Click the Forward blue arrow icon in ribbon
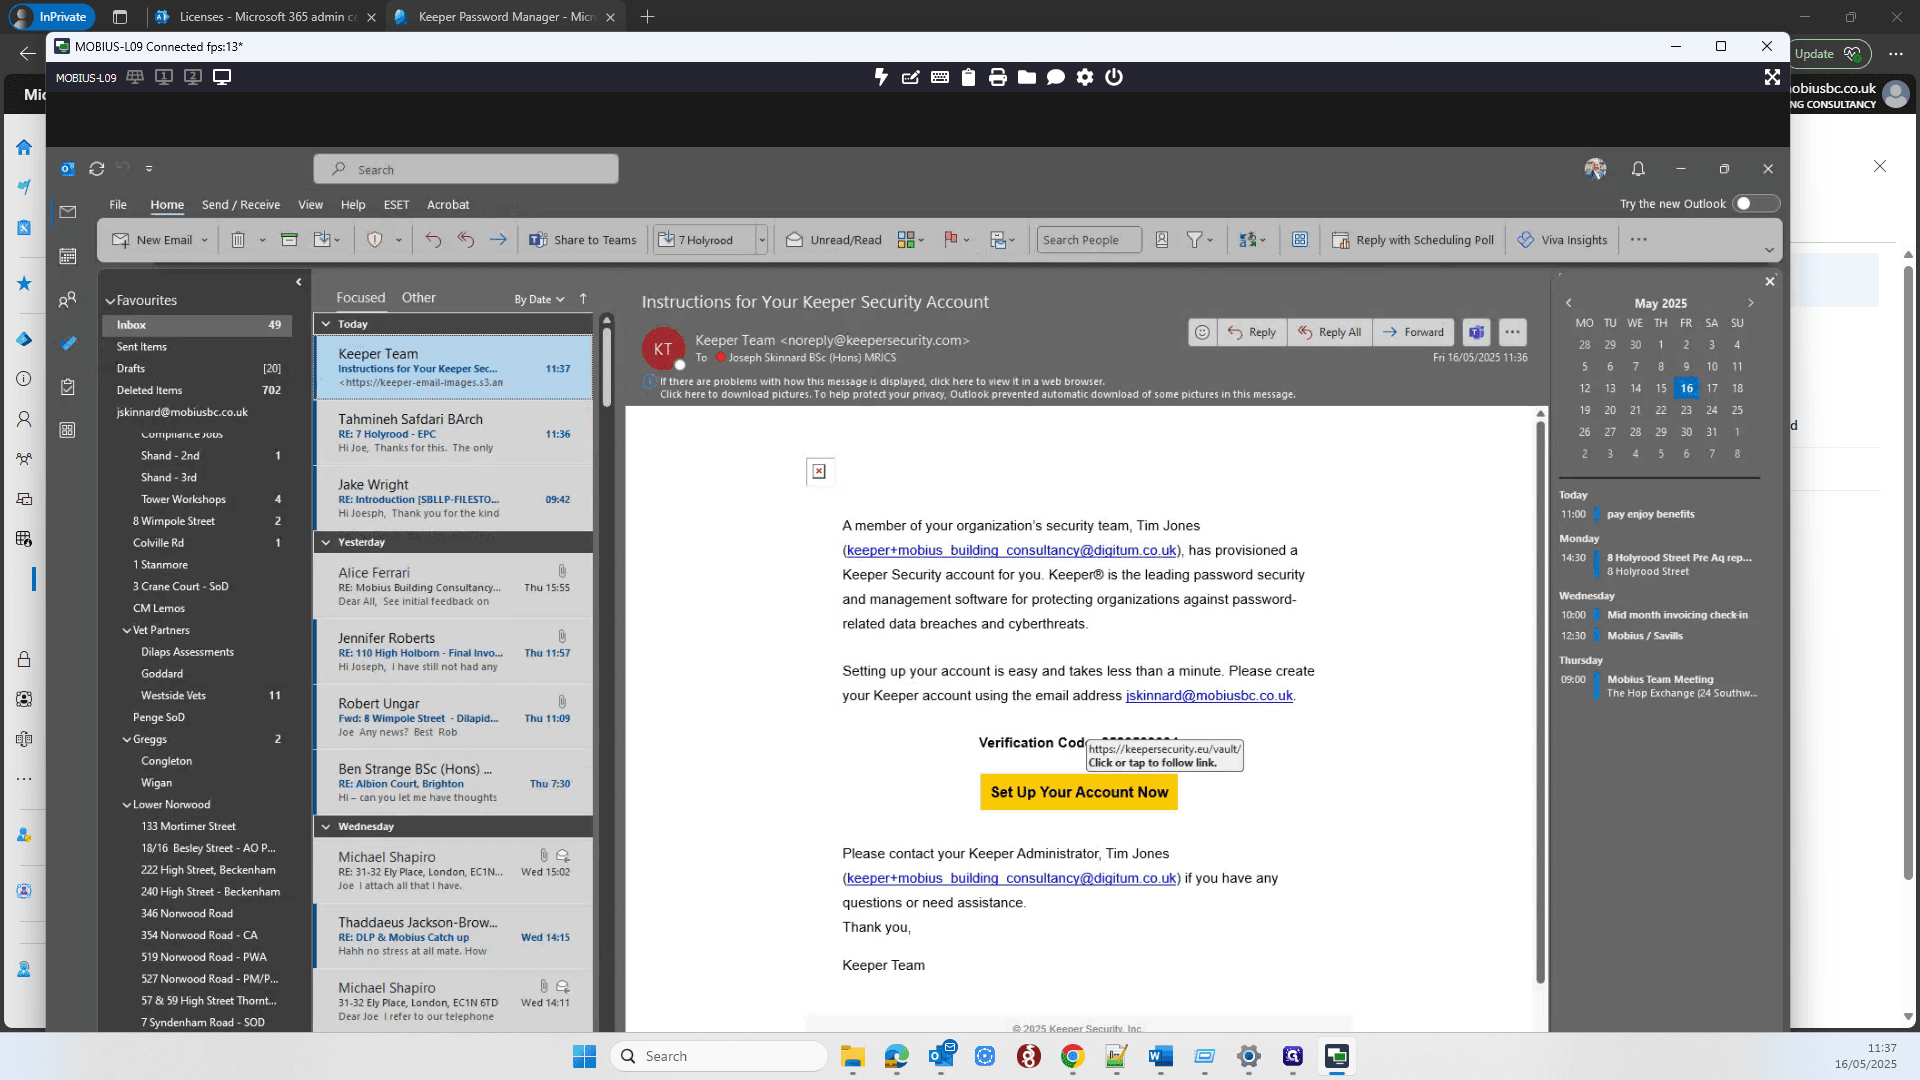The height and width of the screenshot is (1080, 1920). click(x=498, y=240)
